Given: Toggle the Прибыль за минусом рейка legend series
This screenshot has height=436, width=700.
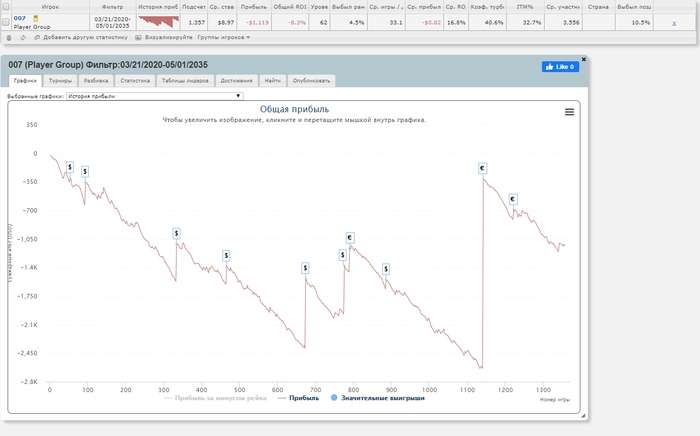Looking at the screenshot, I should pos(215,398).
